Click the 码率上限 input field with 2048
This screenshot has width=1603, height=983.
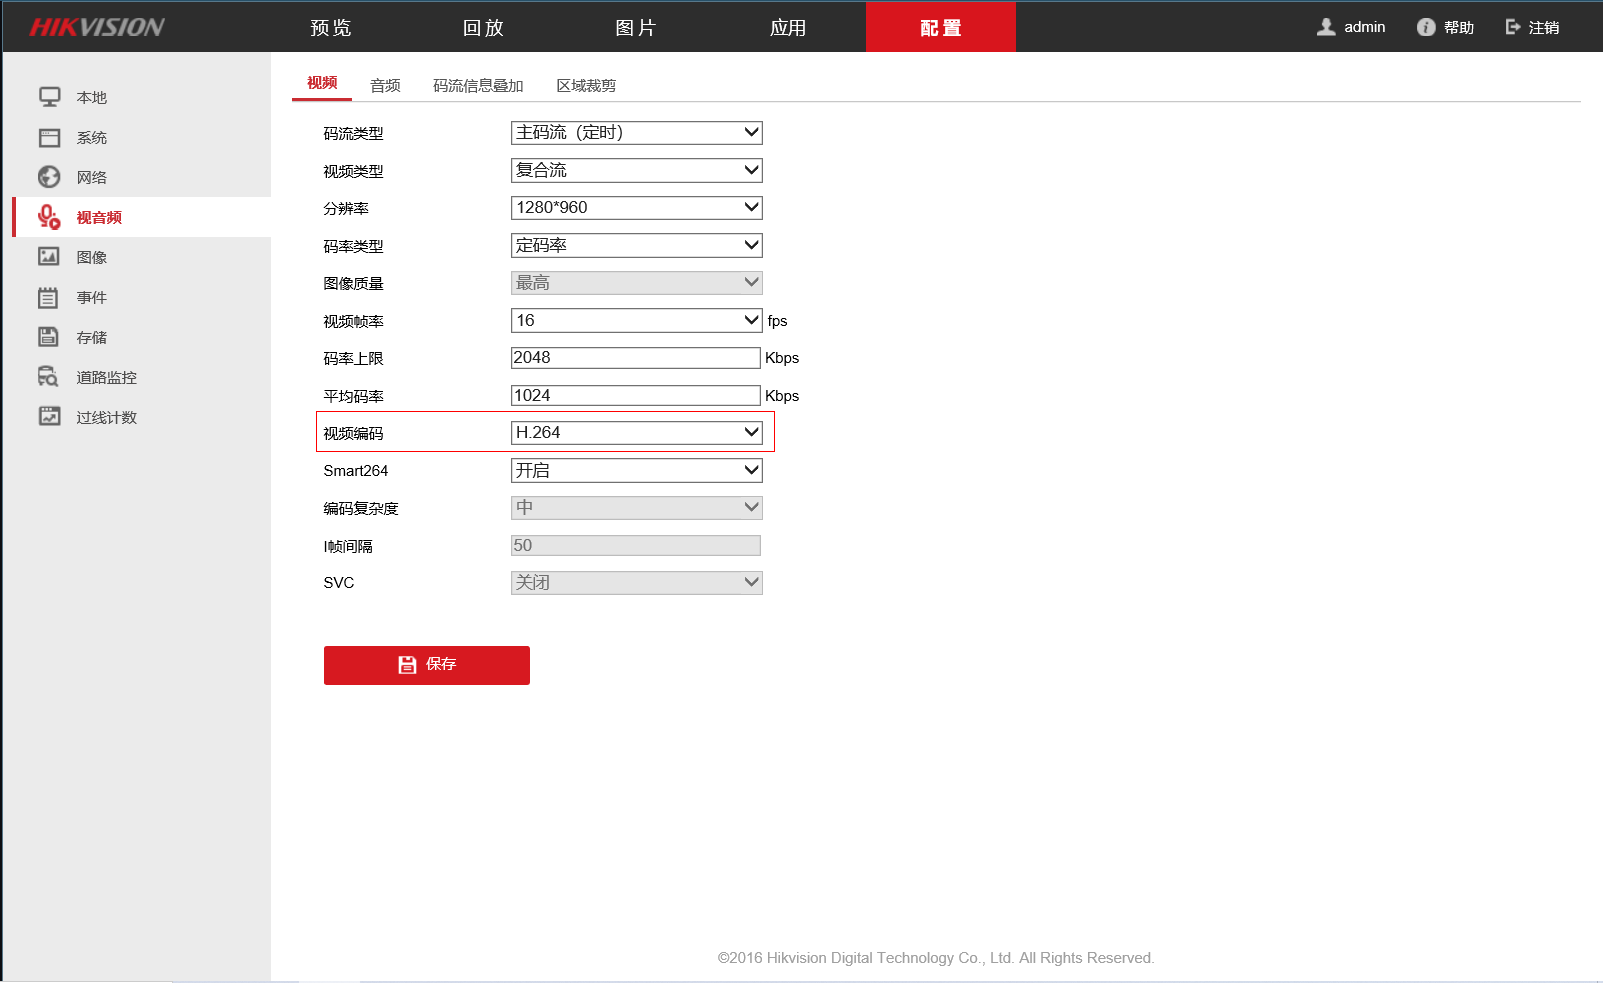(636, 358)
